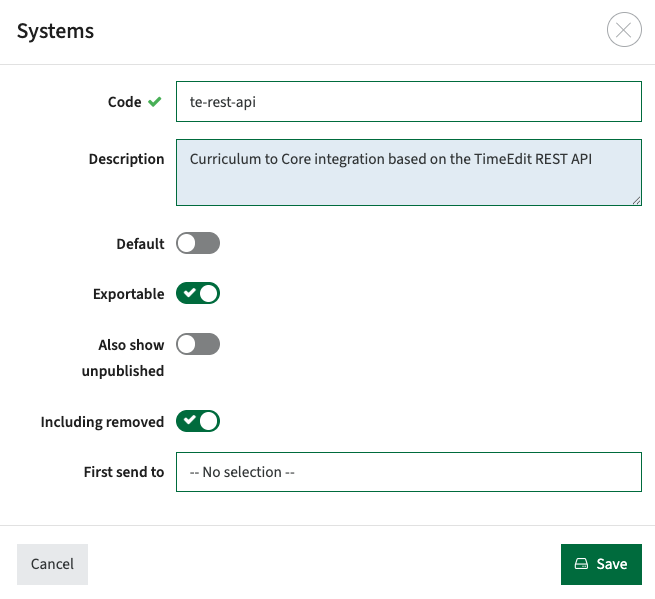The height and width of the screenshot is (599, 655).
Task: Close the Systems dialog with the X icon
Action: click(624, 30)
